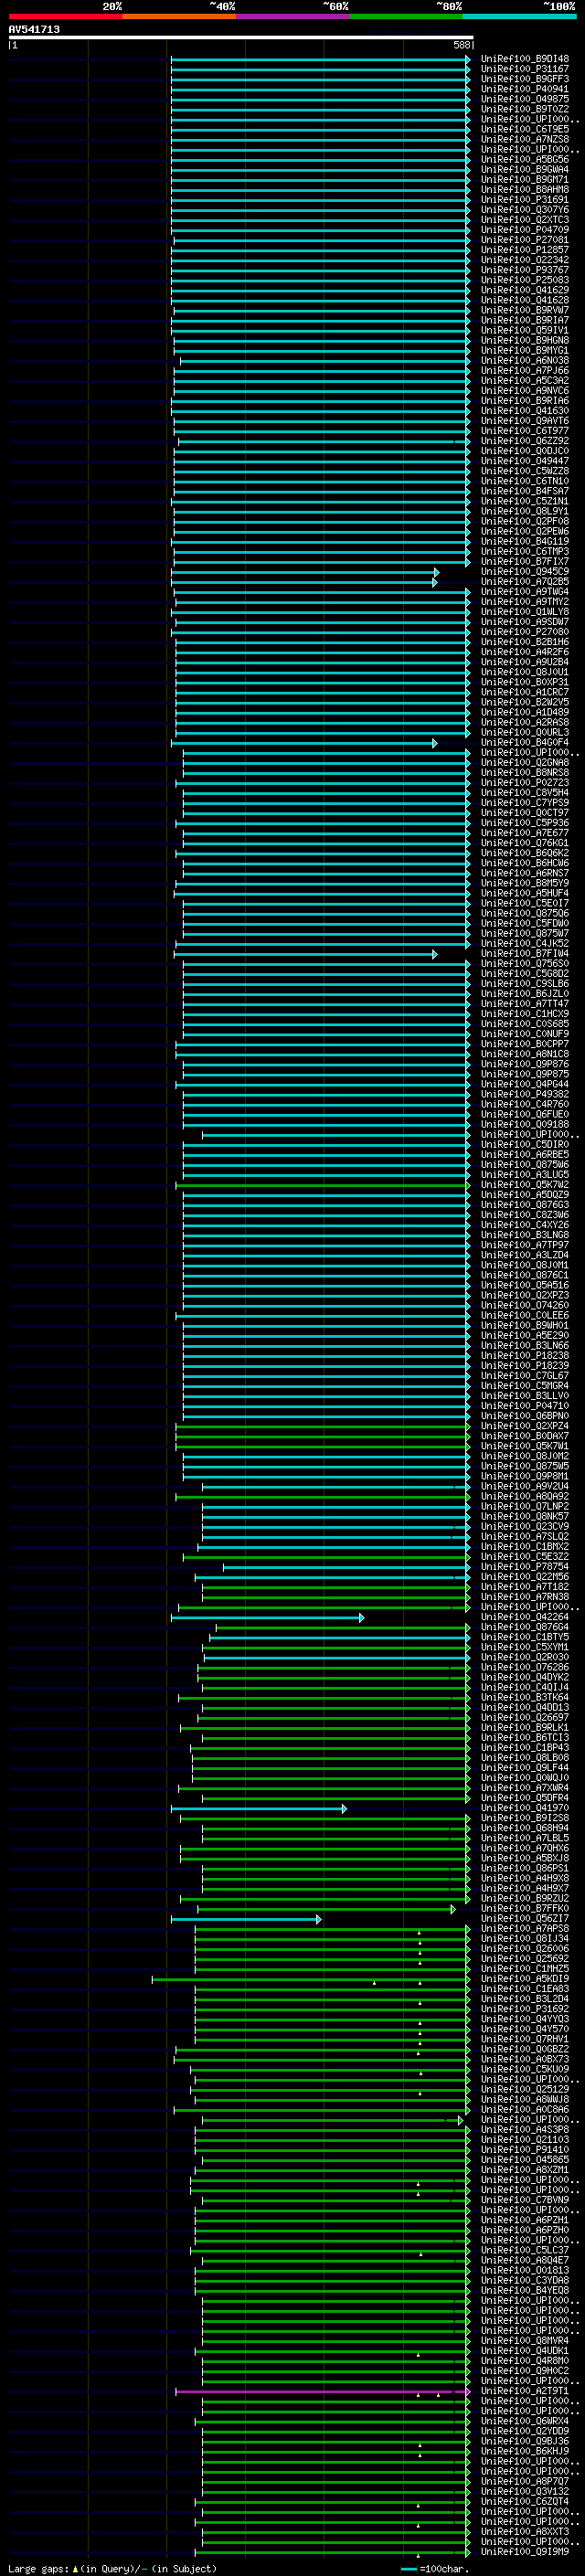585x2576 pixels.
Task: Select the UniRef100_B7FIX7 label
Action: (524, 562)
